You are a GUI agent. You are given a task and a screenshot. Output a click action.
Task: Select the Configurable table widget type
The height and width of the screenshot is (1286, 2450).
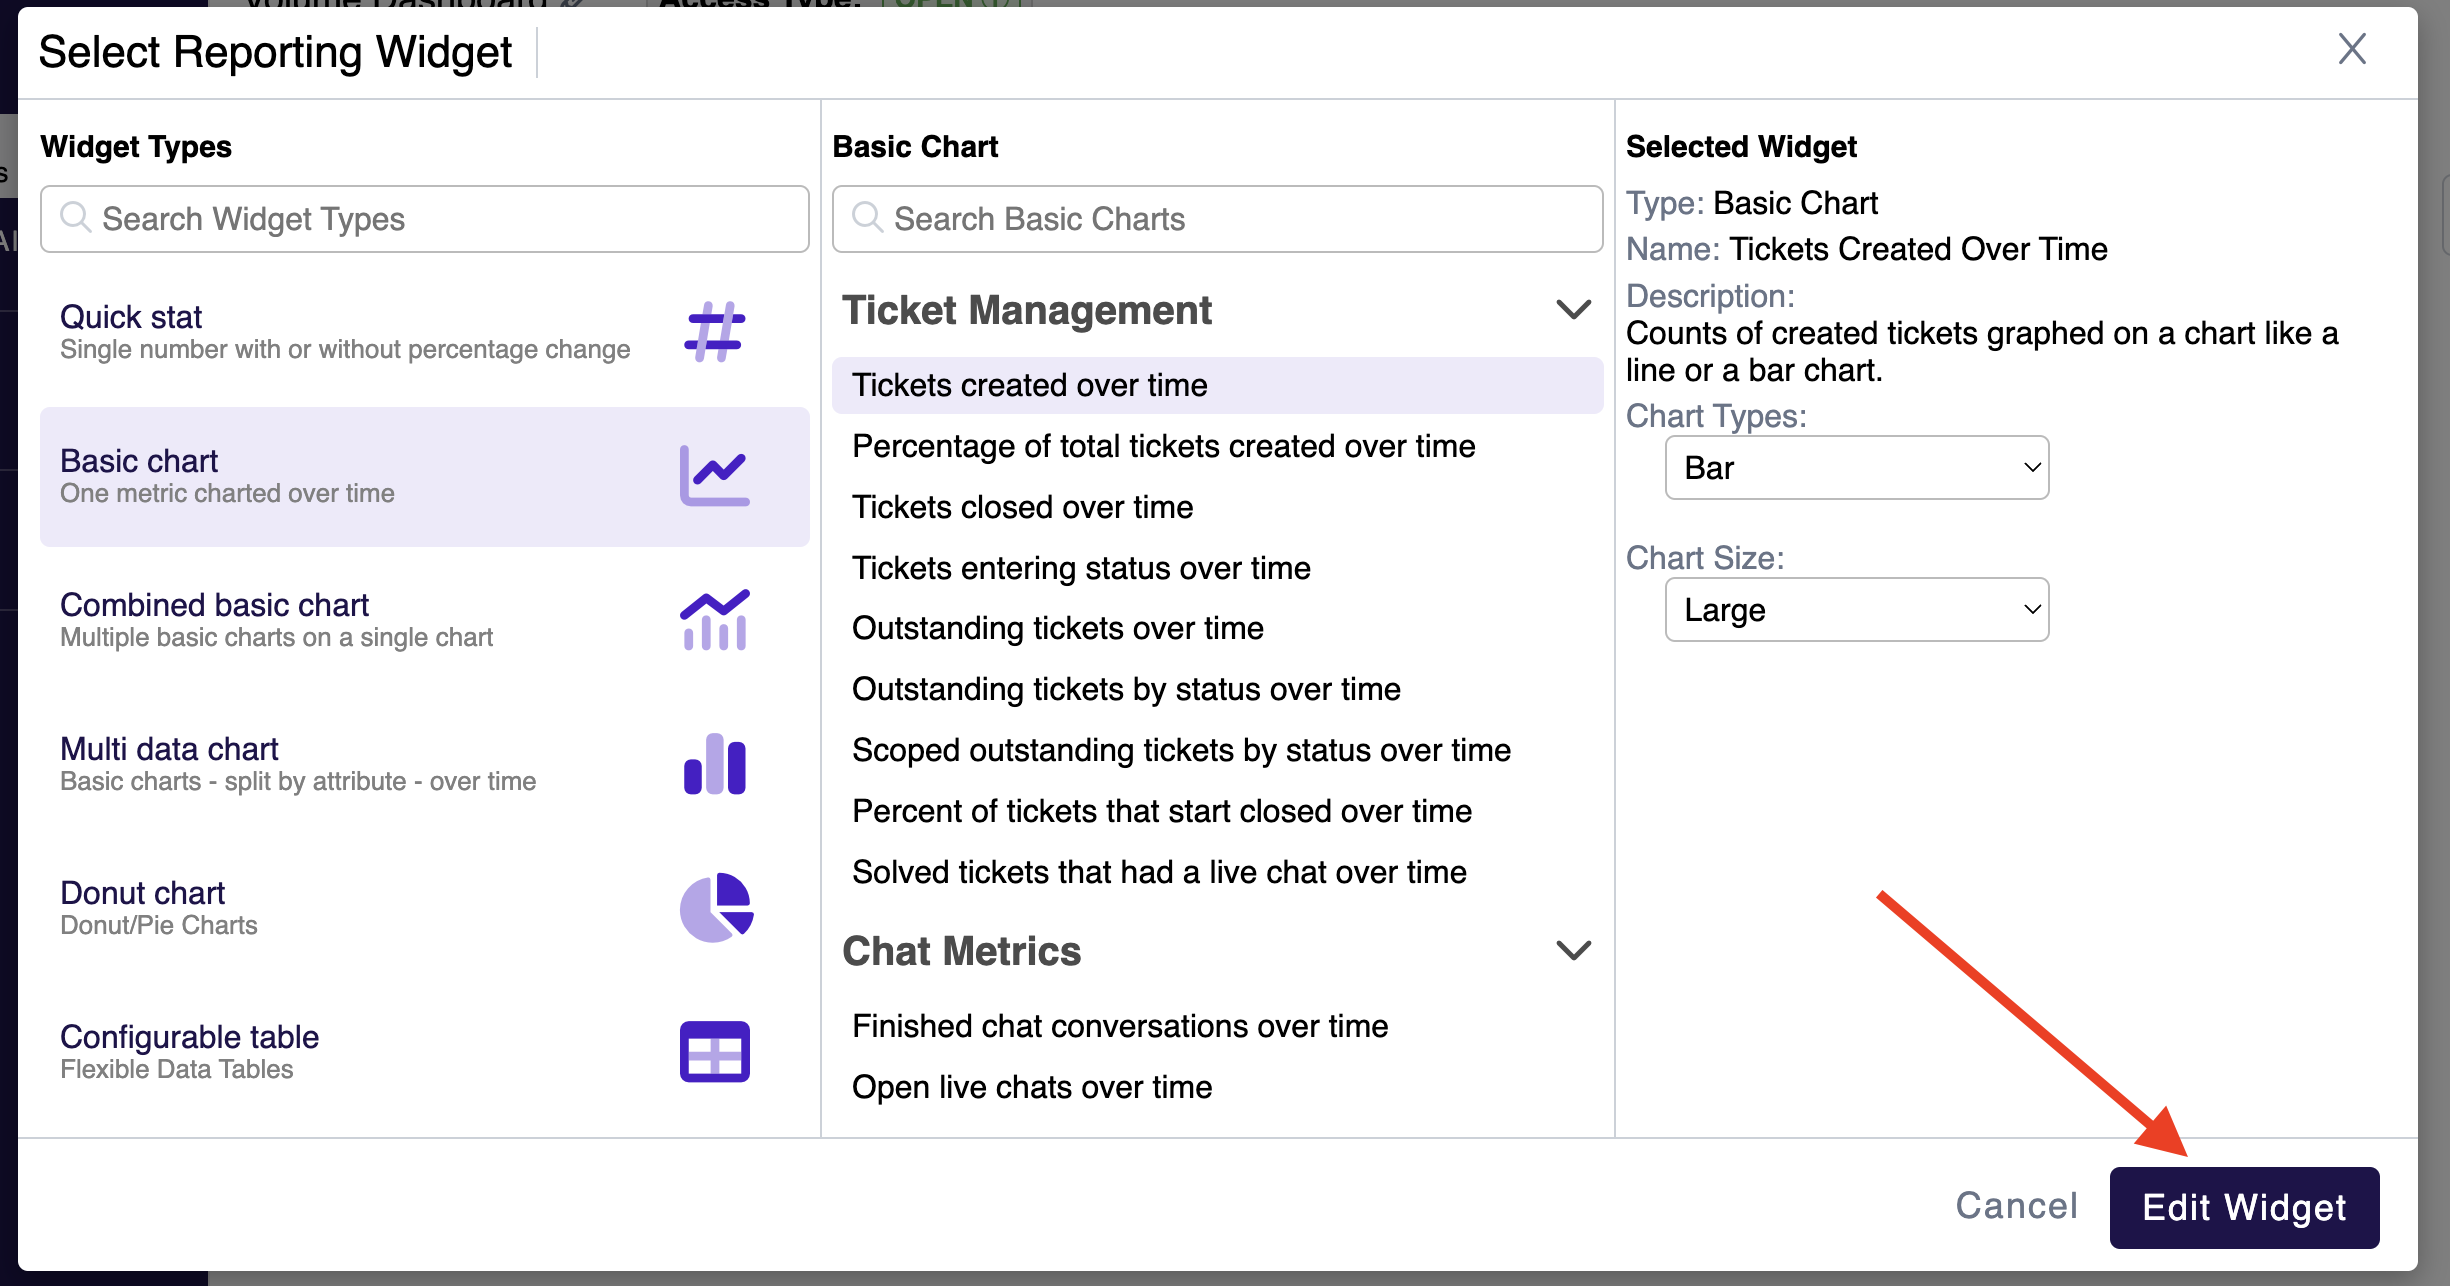[425, 1053]
